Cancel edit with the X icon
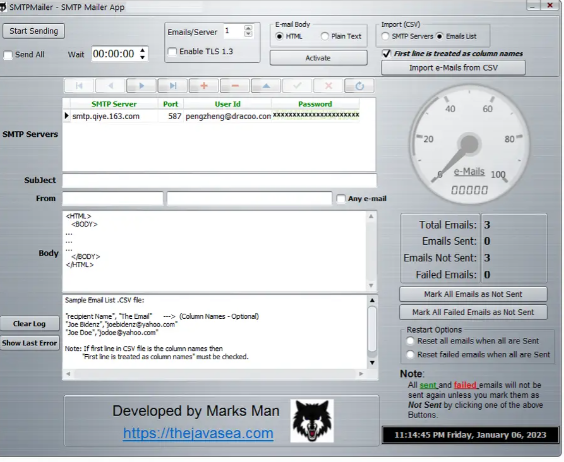Screen dimensions: 564x462 328,86
